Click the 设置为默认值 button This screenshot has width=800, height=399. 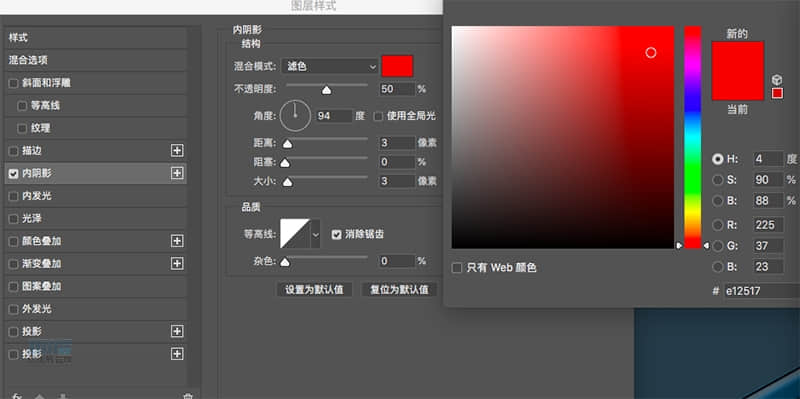314,290
